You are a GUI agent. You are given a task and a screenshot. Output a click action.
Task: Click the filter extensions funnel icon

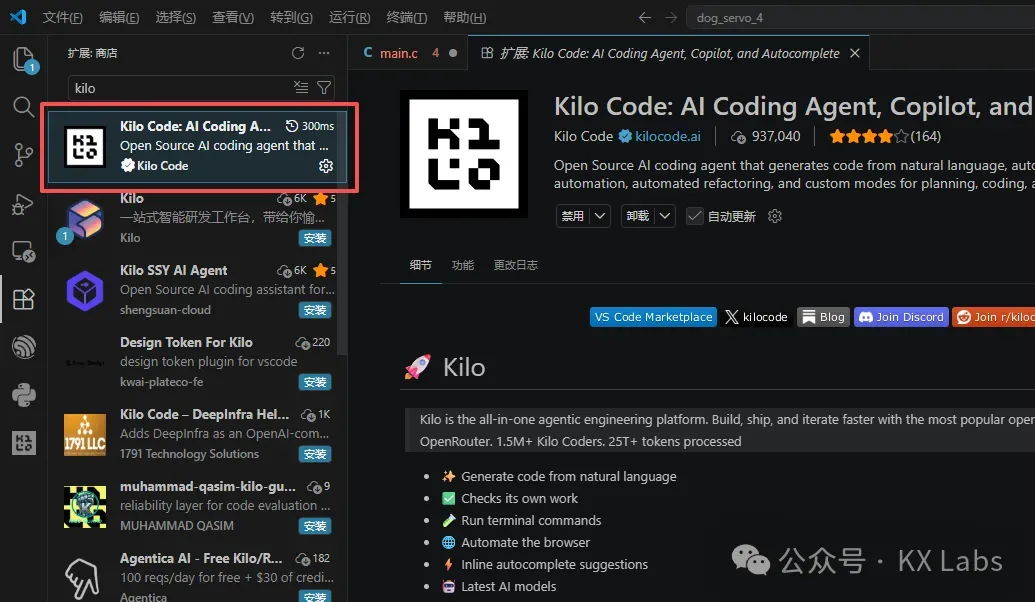click(324, 88)
